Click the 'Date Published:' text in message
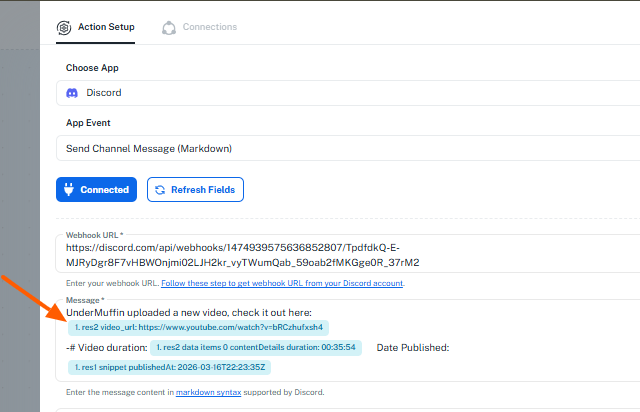This screenshot has width=640, height=412. [x=412, y=348]
